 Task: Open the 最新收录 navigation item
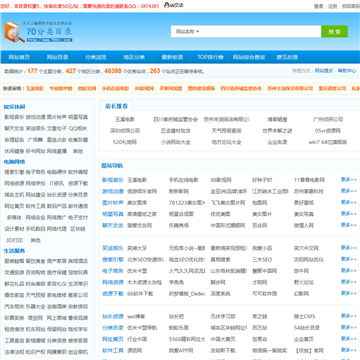pyautogui.click(x=172, y=57)
